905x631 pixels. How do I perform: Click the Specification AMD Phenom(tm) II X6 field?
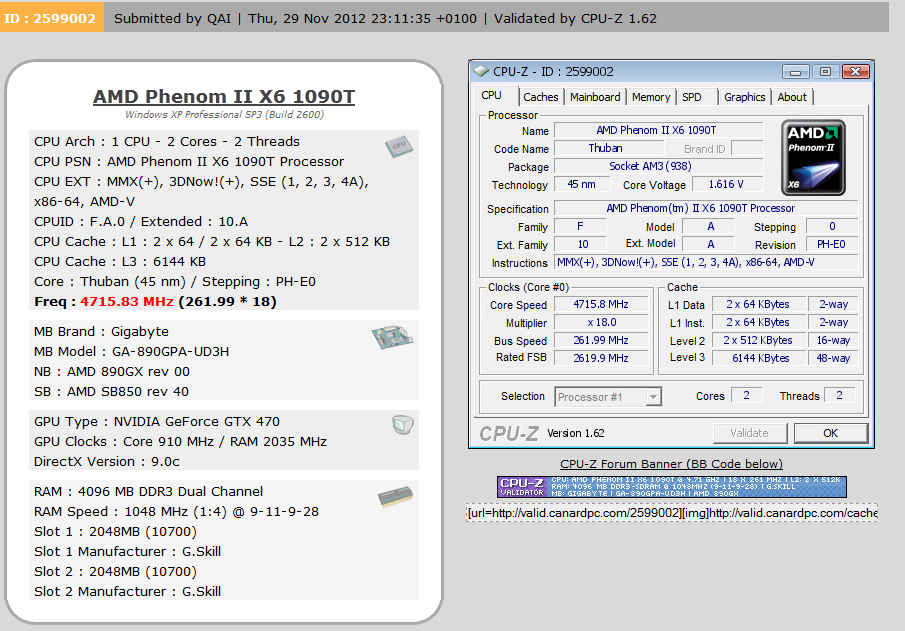pos(706,208)
